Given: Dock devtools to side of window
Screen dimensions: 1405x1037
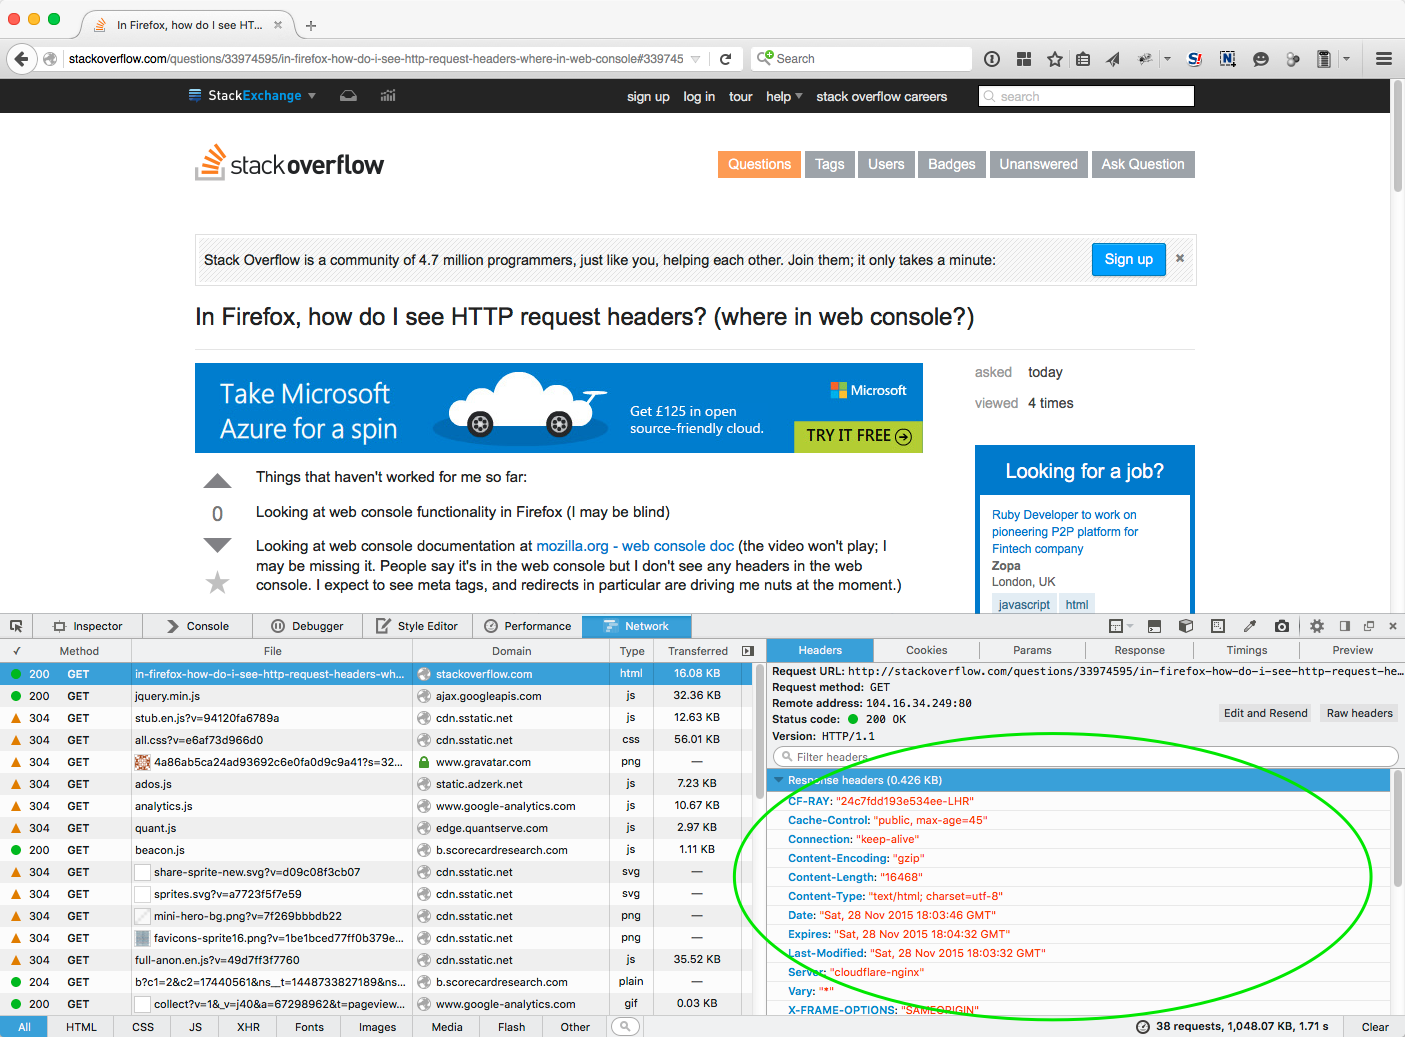Looking at the screenshot, I should [1345, 626].
